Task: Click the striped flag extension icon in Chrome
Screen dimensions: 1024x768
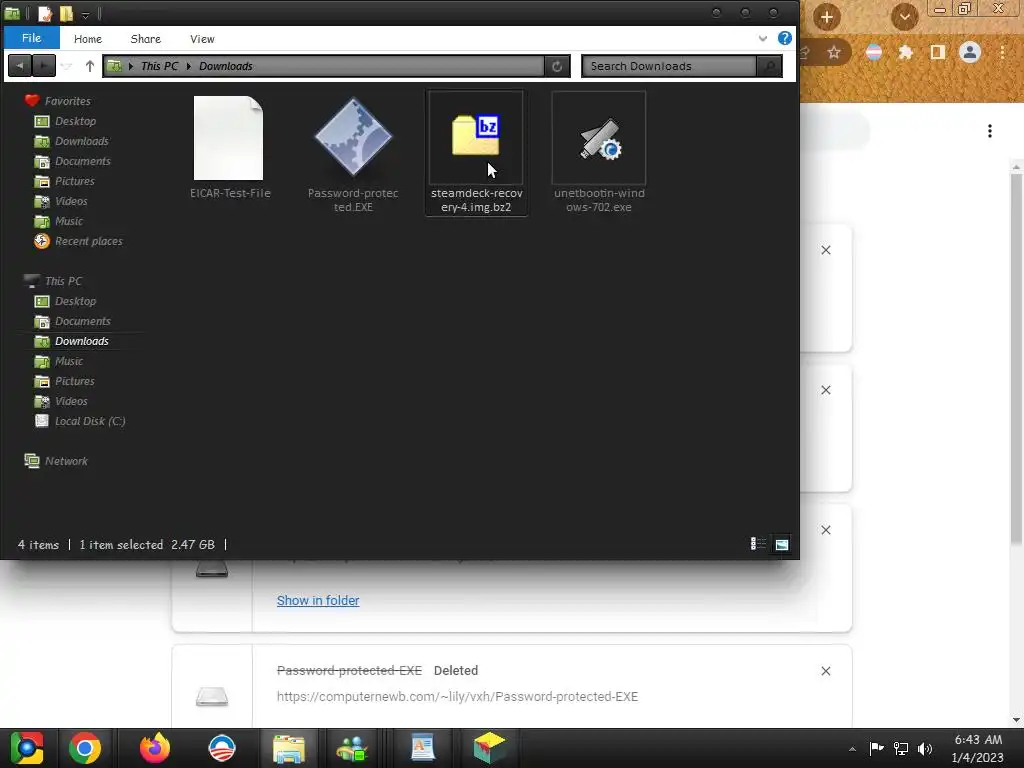Action: click(x=874, y=52)
